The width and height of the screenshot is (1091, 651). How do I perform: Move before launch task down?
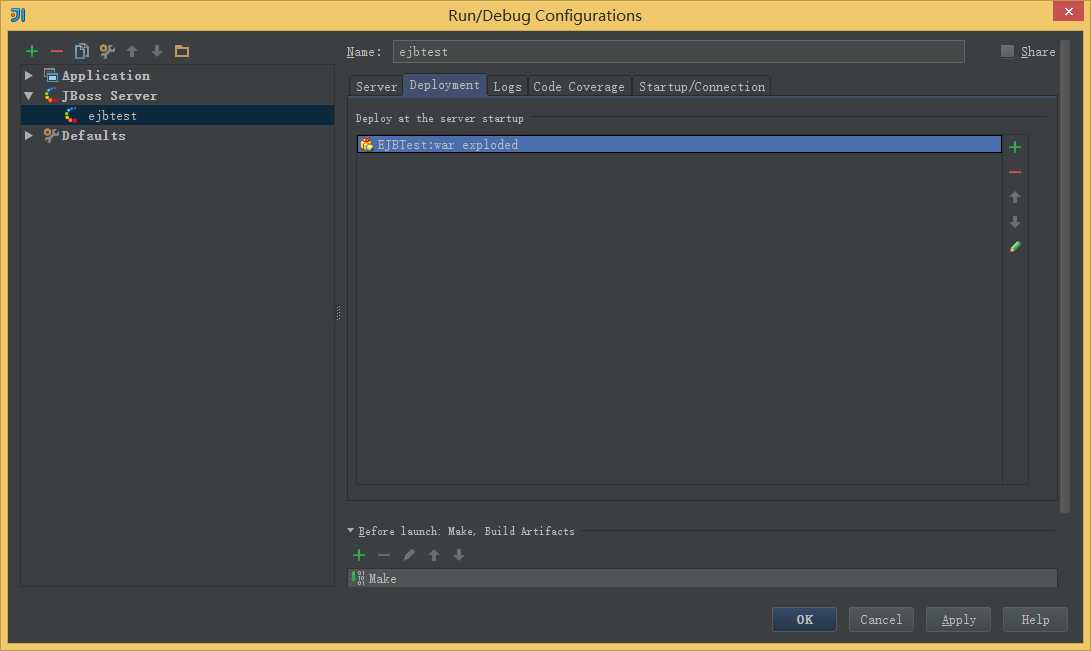pyautogui.click(x=459, y=555)
